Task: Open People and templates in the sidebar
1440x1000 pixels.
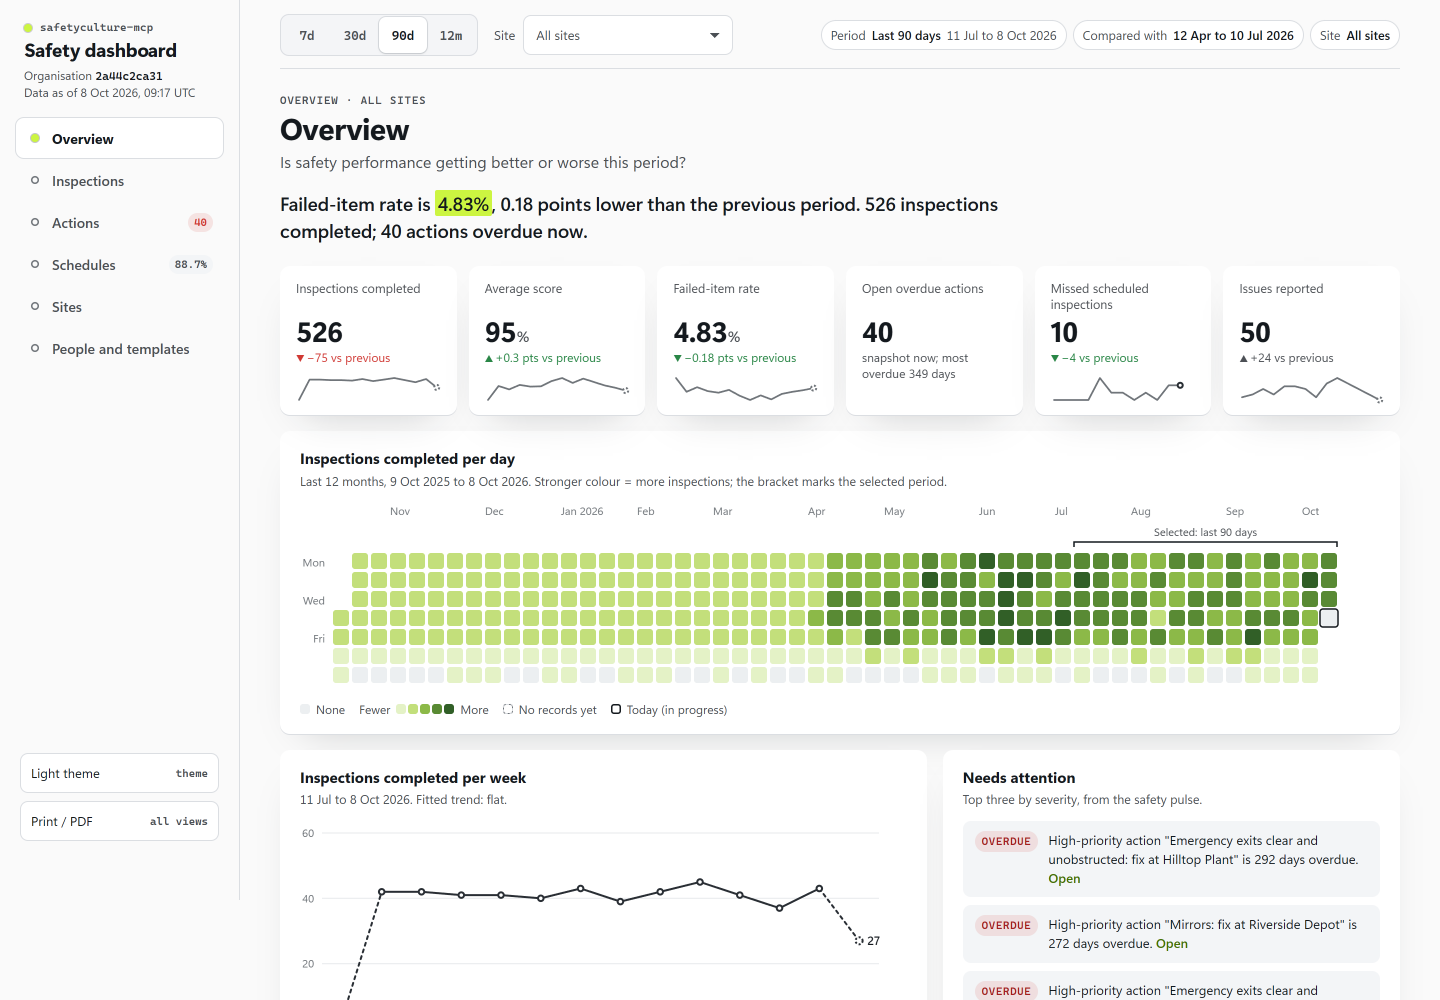Action: pos(119,349)
